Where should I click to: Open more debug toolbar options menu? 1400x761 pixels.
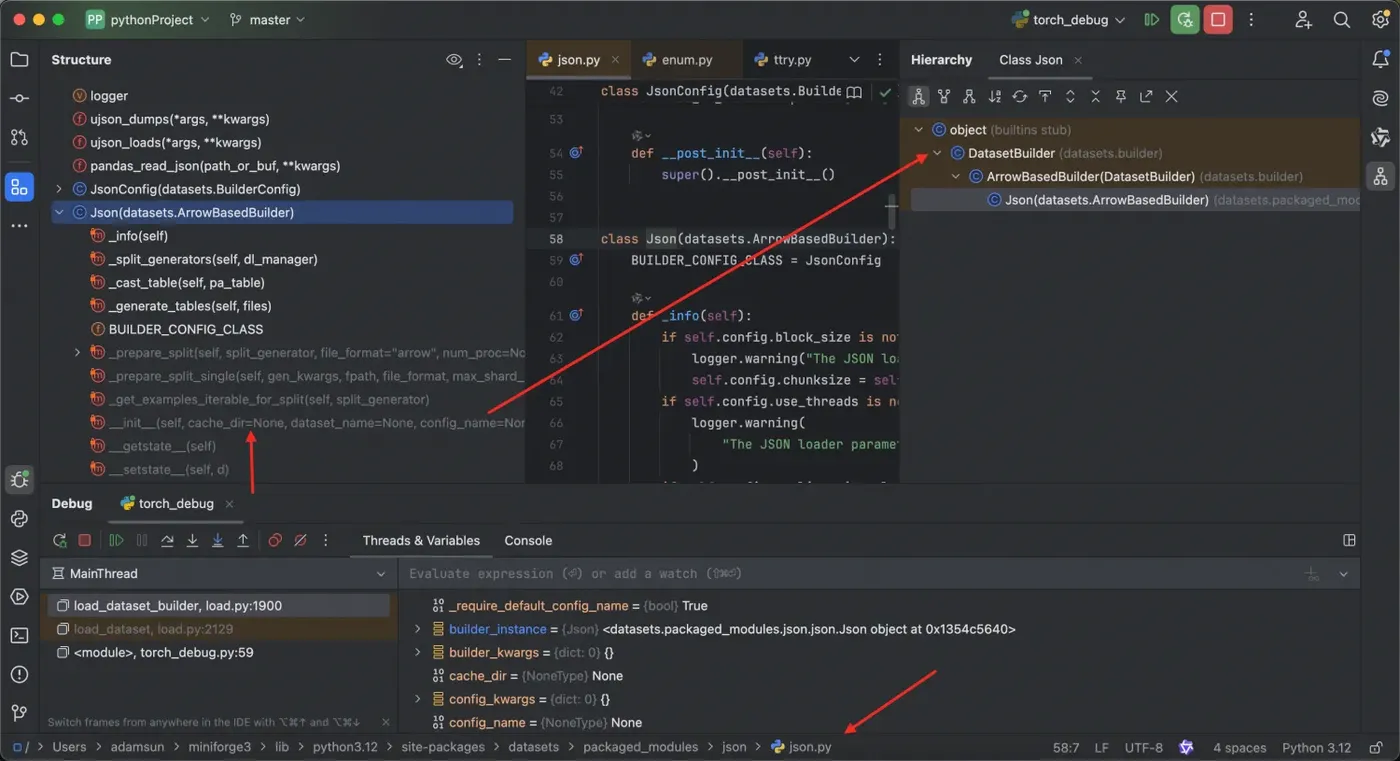tap(326, 541)
